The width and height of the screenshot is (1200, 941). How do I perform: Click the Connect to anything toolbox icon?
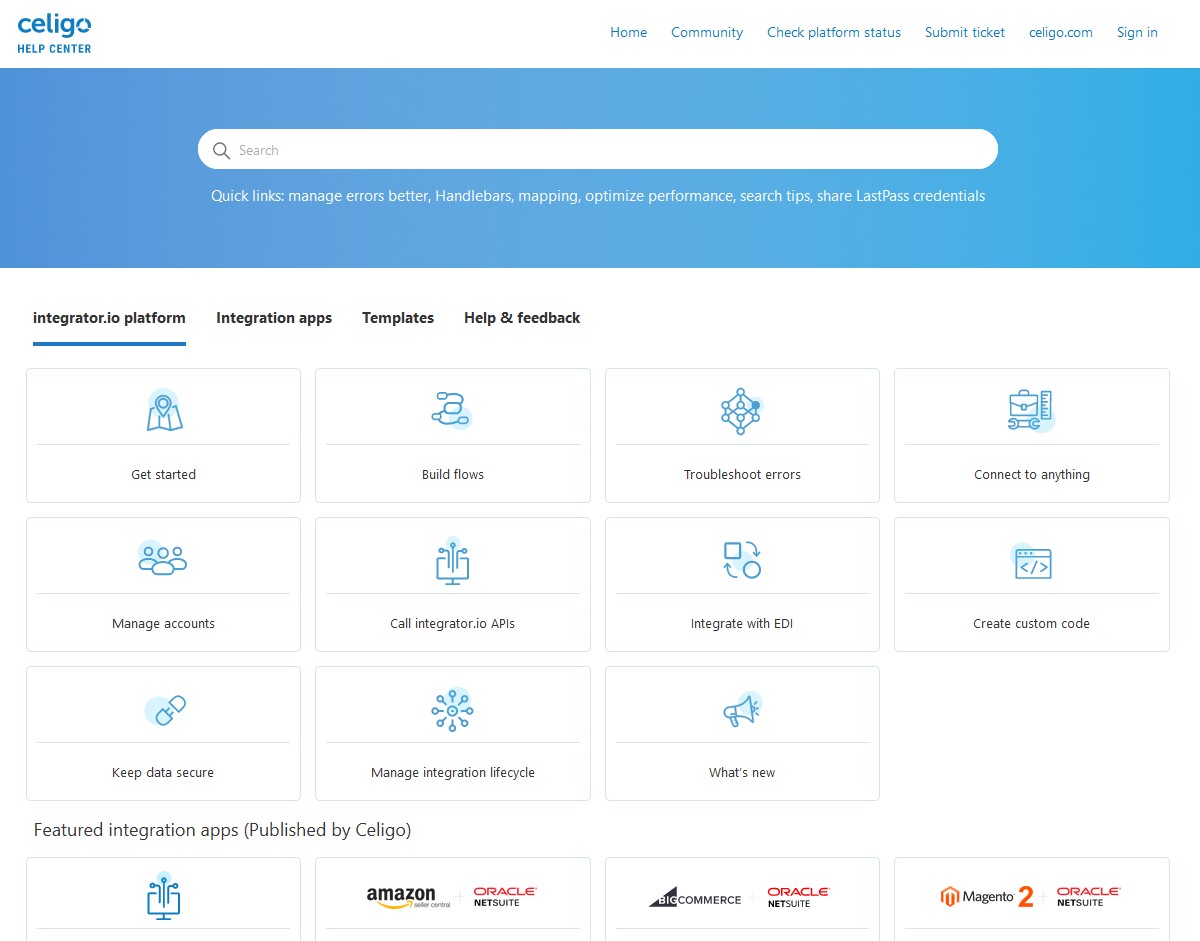(1031, 410)
